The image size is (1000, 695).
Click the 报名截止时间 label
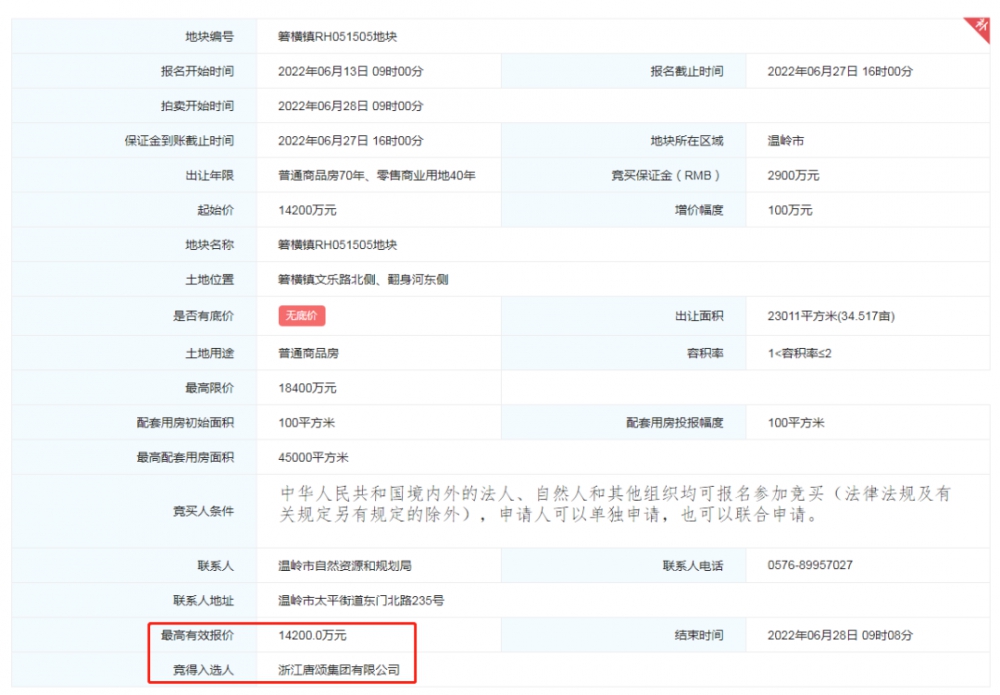click(x=687, y=71)
